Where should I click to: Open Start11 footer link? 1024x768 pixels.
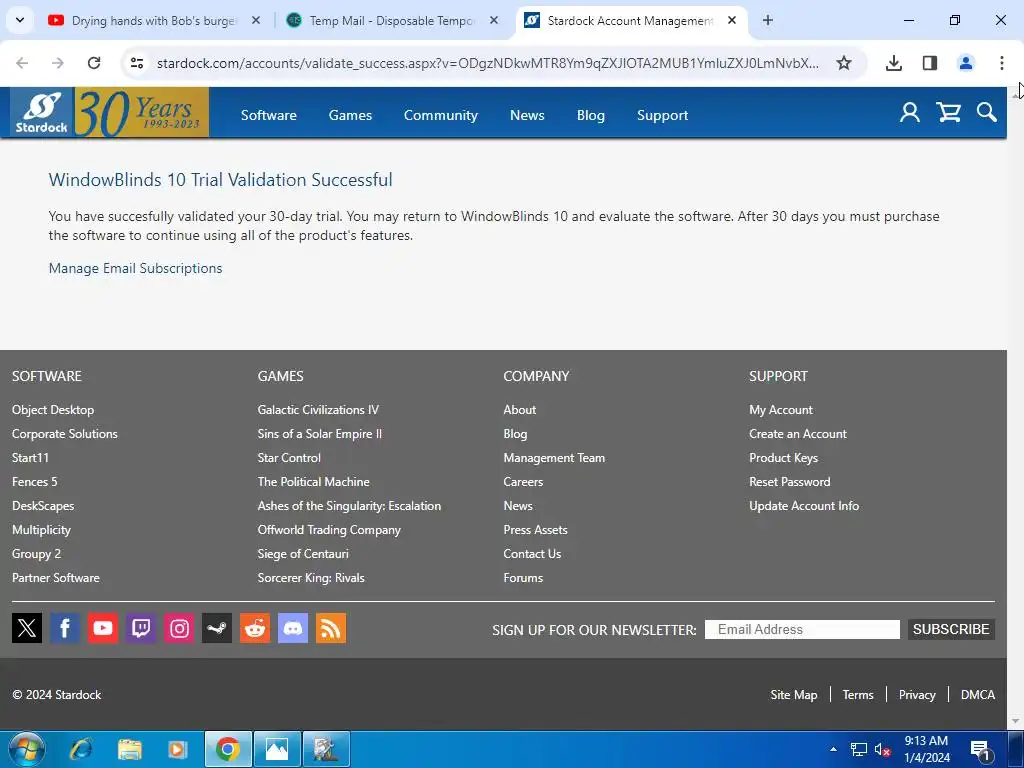click(x=30, y=458)
